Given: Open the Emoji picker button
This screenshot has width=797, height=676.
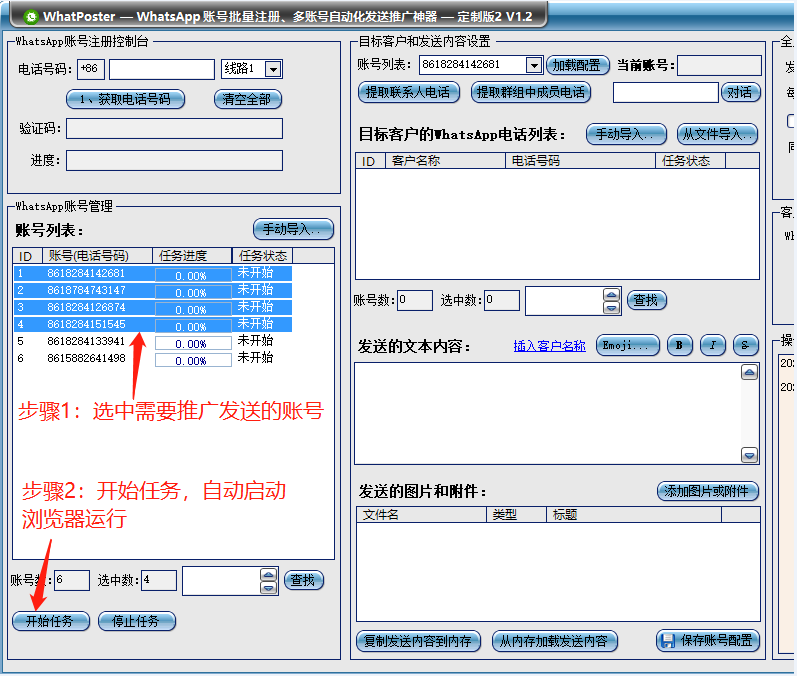Looking at the screenshot, I should pos(628,346).
